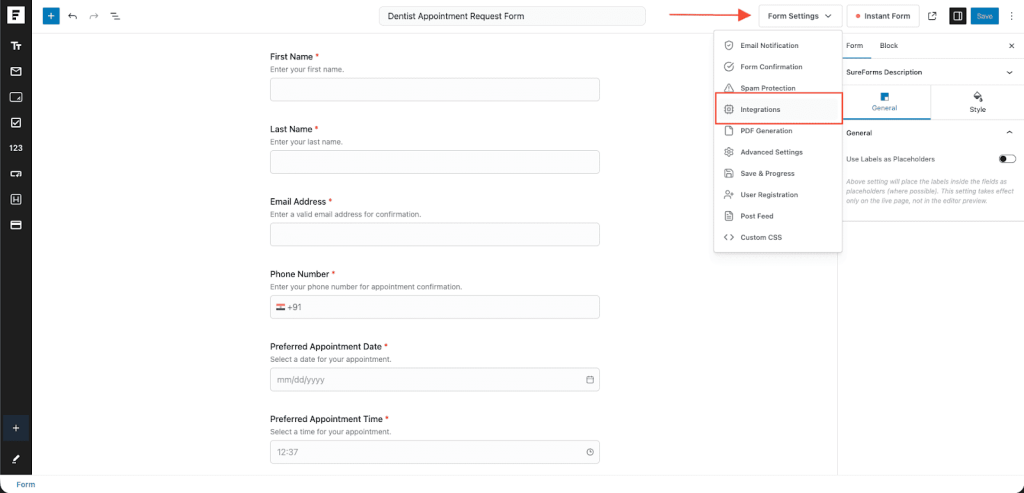Click the blue Save button
Screen dimensions: 1024x493
[x=985, y=16]
